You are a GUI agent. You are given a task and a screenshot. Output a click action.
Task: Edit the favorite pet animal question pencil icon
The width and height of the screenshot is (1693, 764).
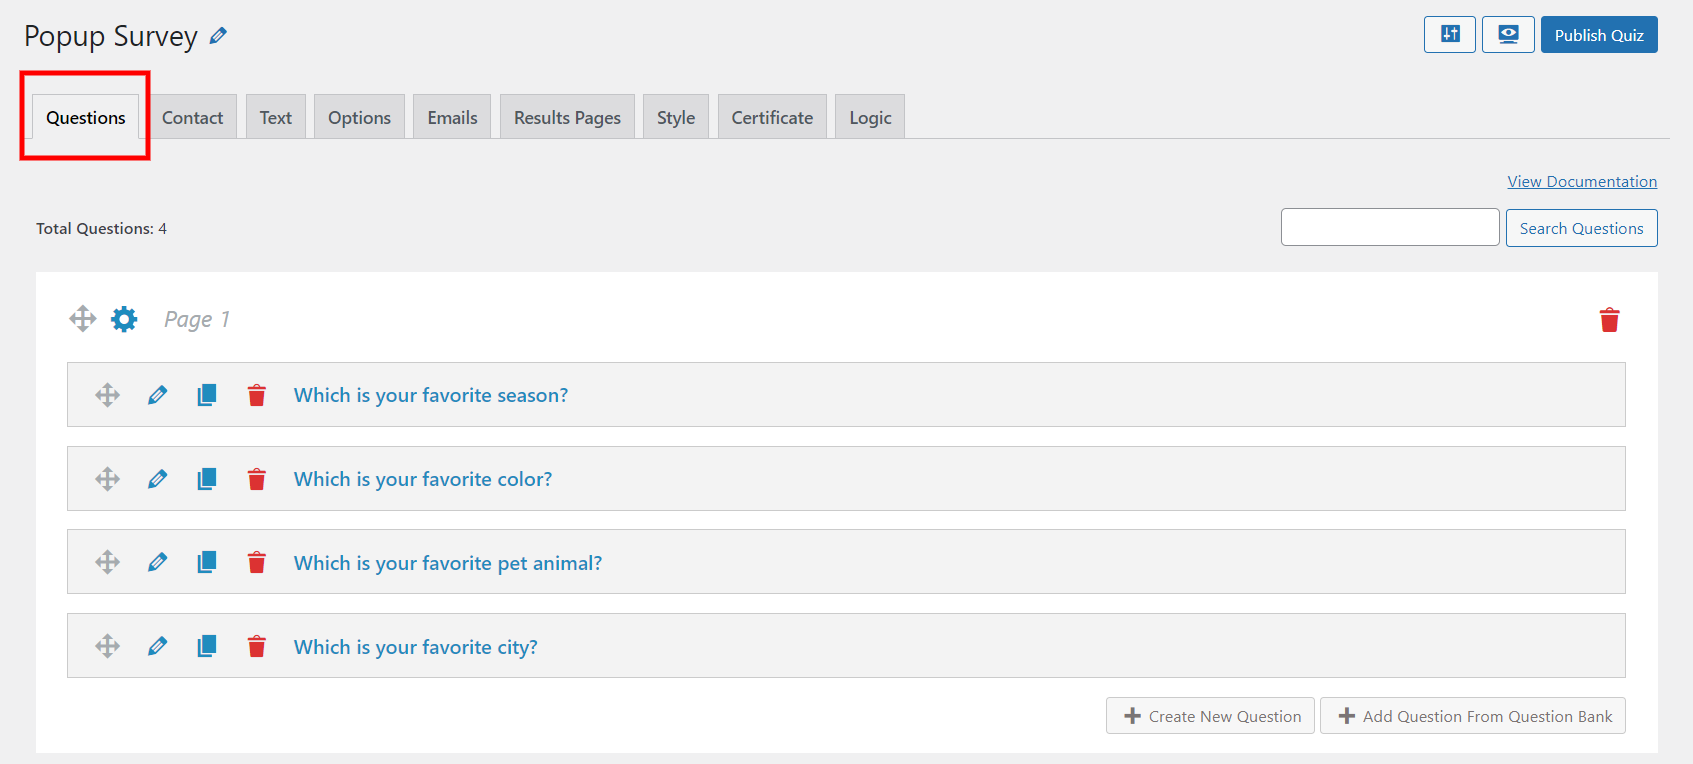157,562
